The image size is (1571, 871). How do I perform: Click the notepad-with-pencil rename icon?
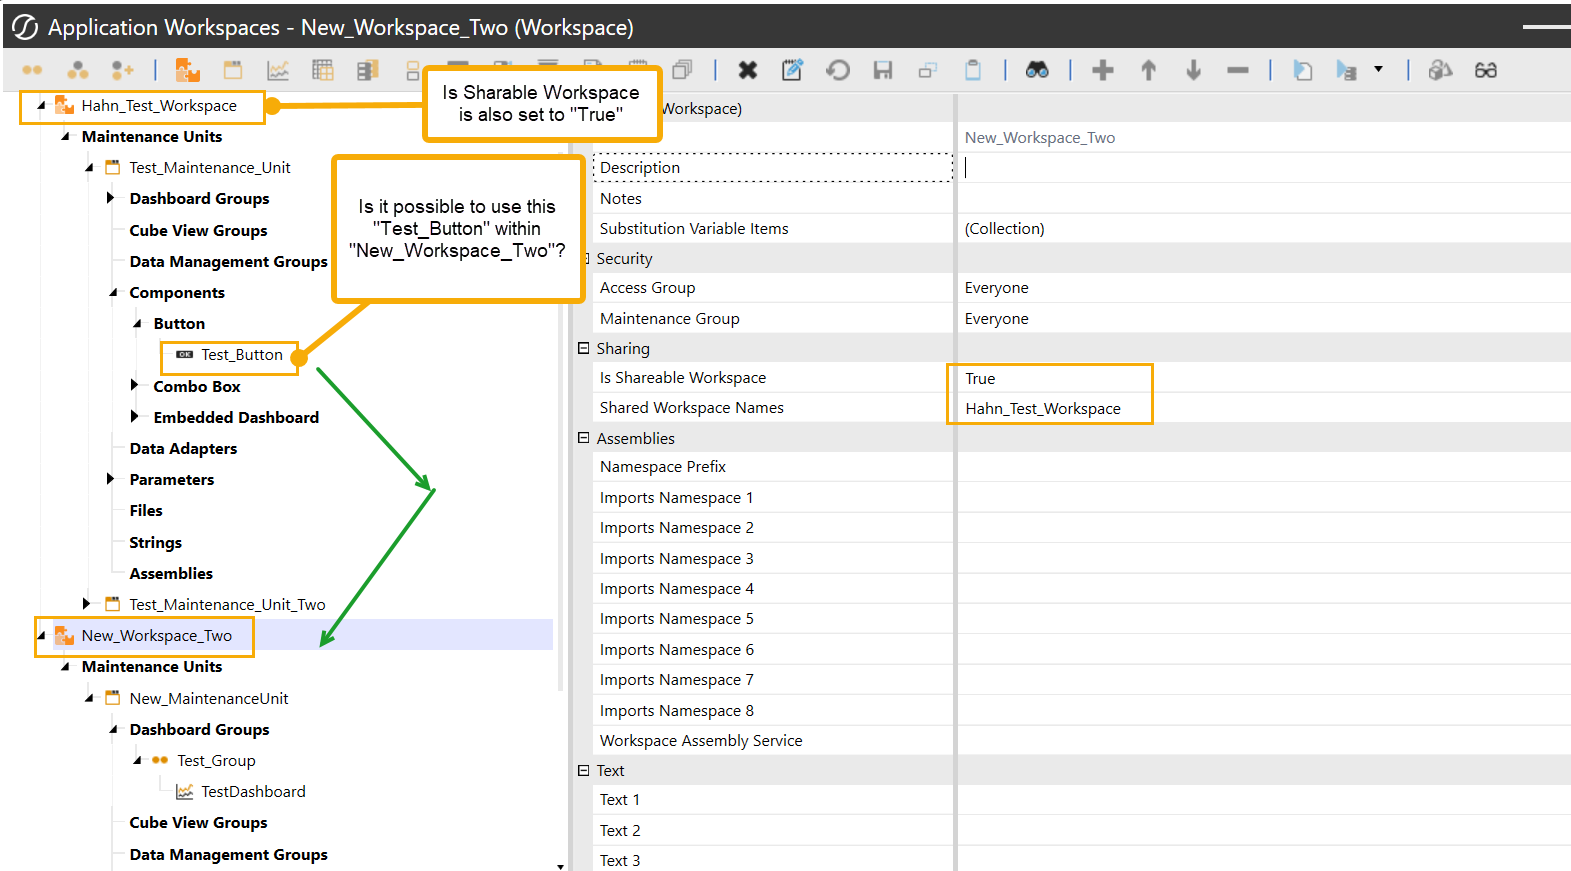[x=792, y=70]
